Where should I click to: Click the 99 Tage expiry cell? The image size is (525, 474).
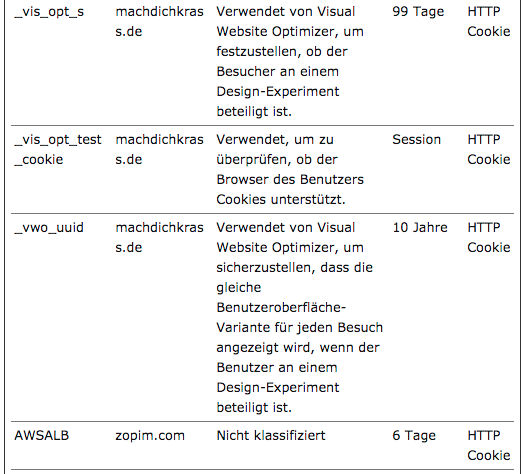click(418, 12)
